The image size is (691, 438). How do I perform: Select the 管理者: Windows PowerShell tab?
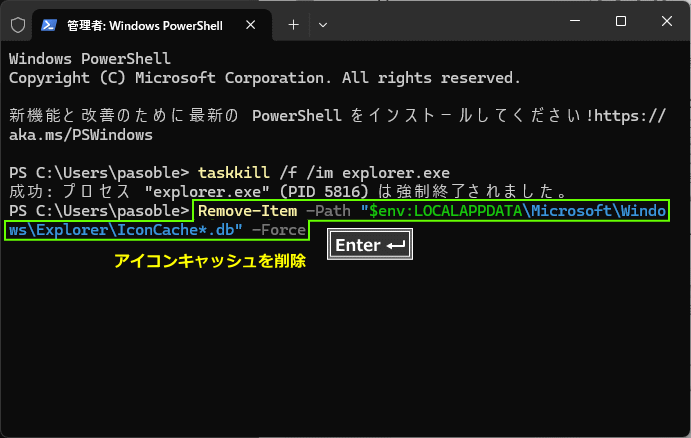pyautogui.click(x=152, y=25)
